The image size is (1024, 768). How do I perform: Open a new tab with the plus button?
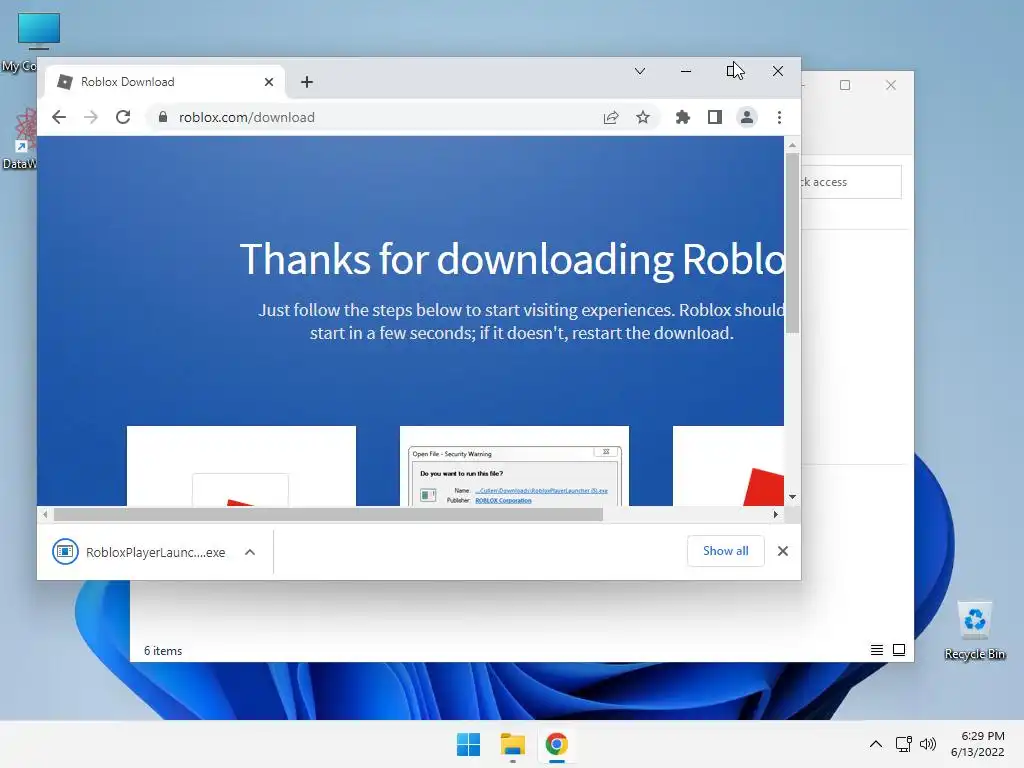(x=307, y=82)
